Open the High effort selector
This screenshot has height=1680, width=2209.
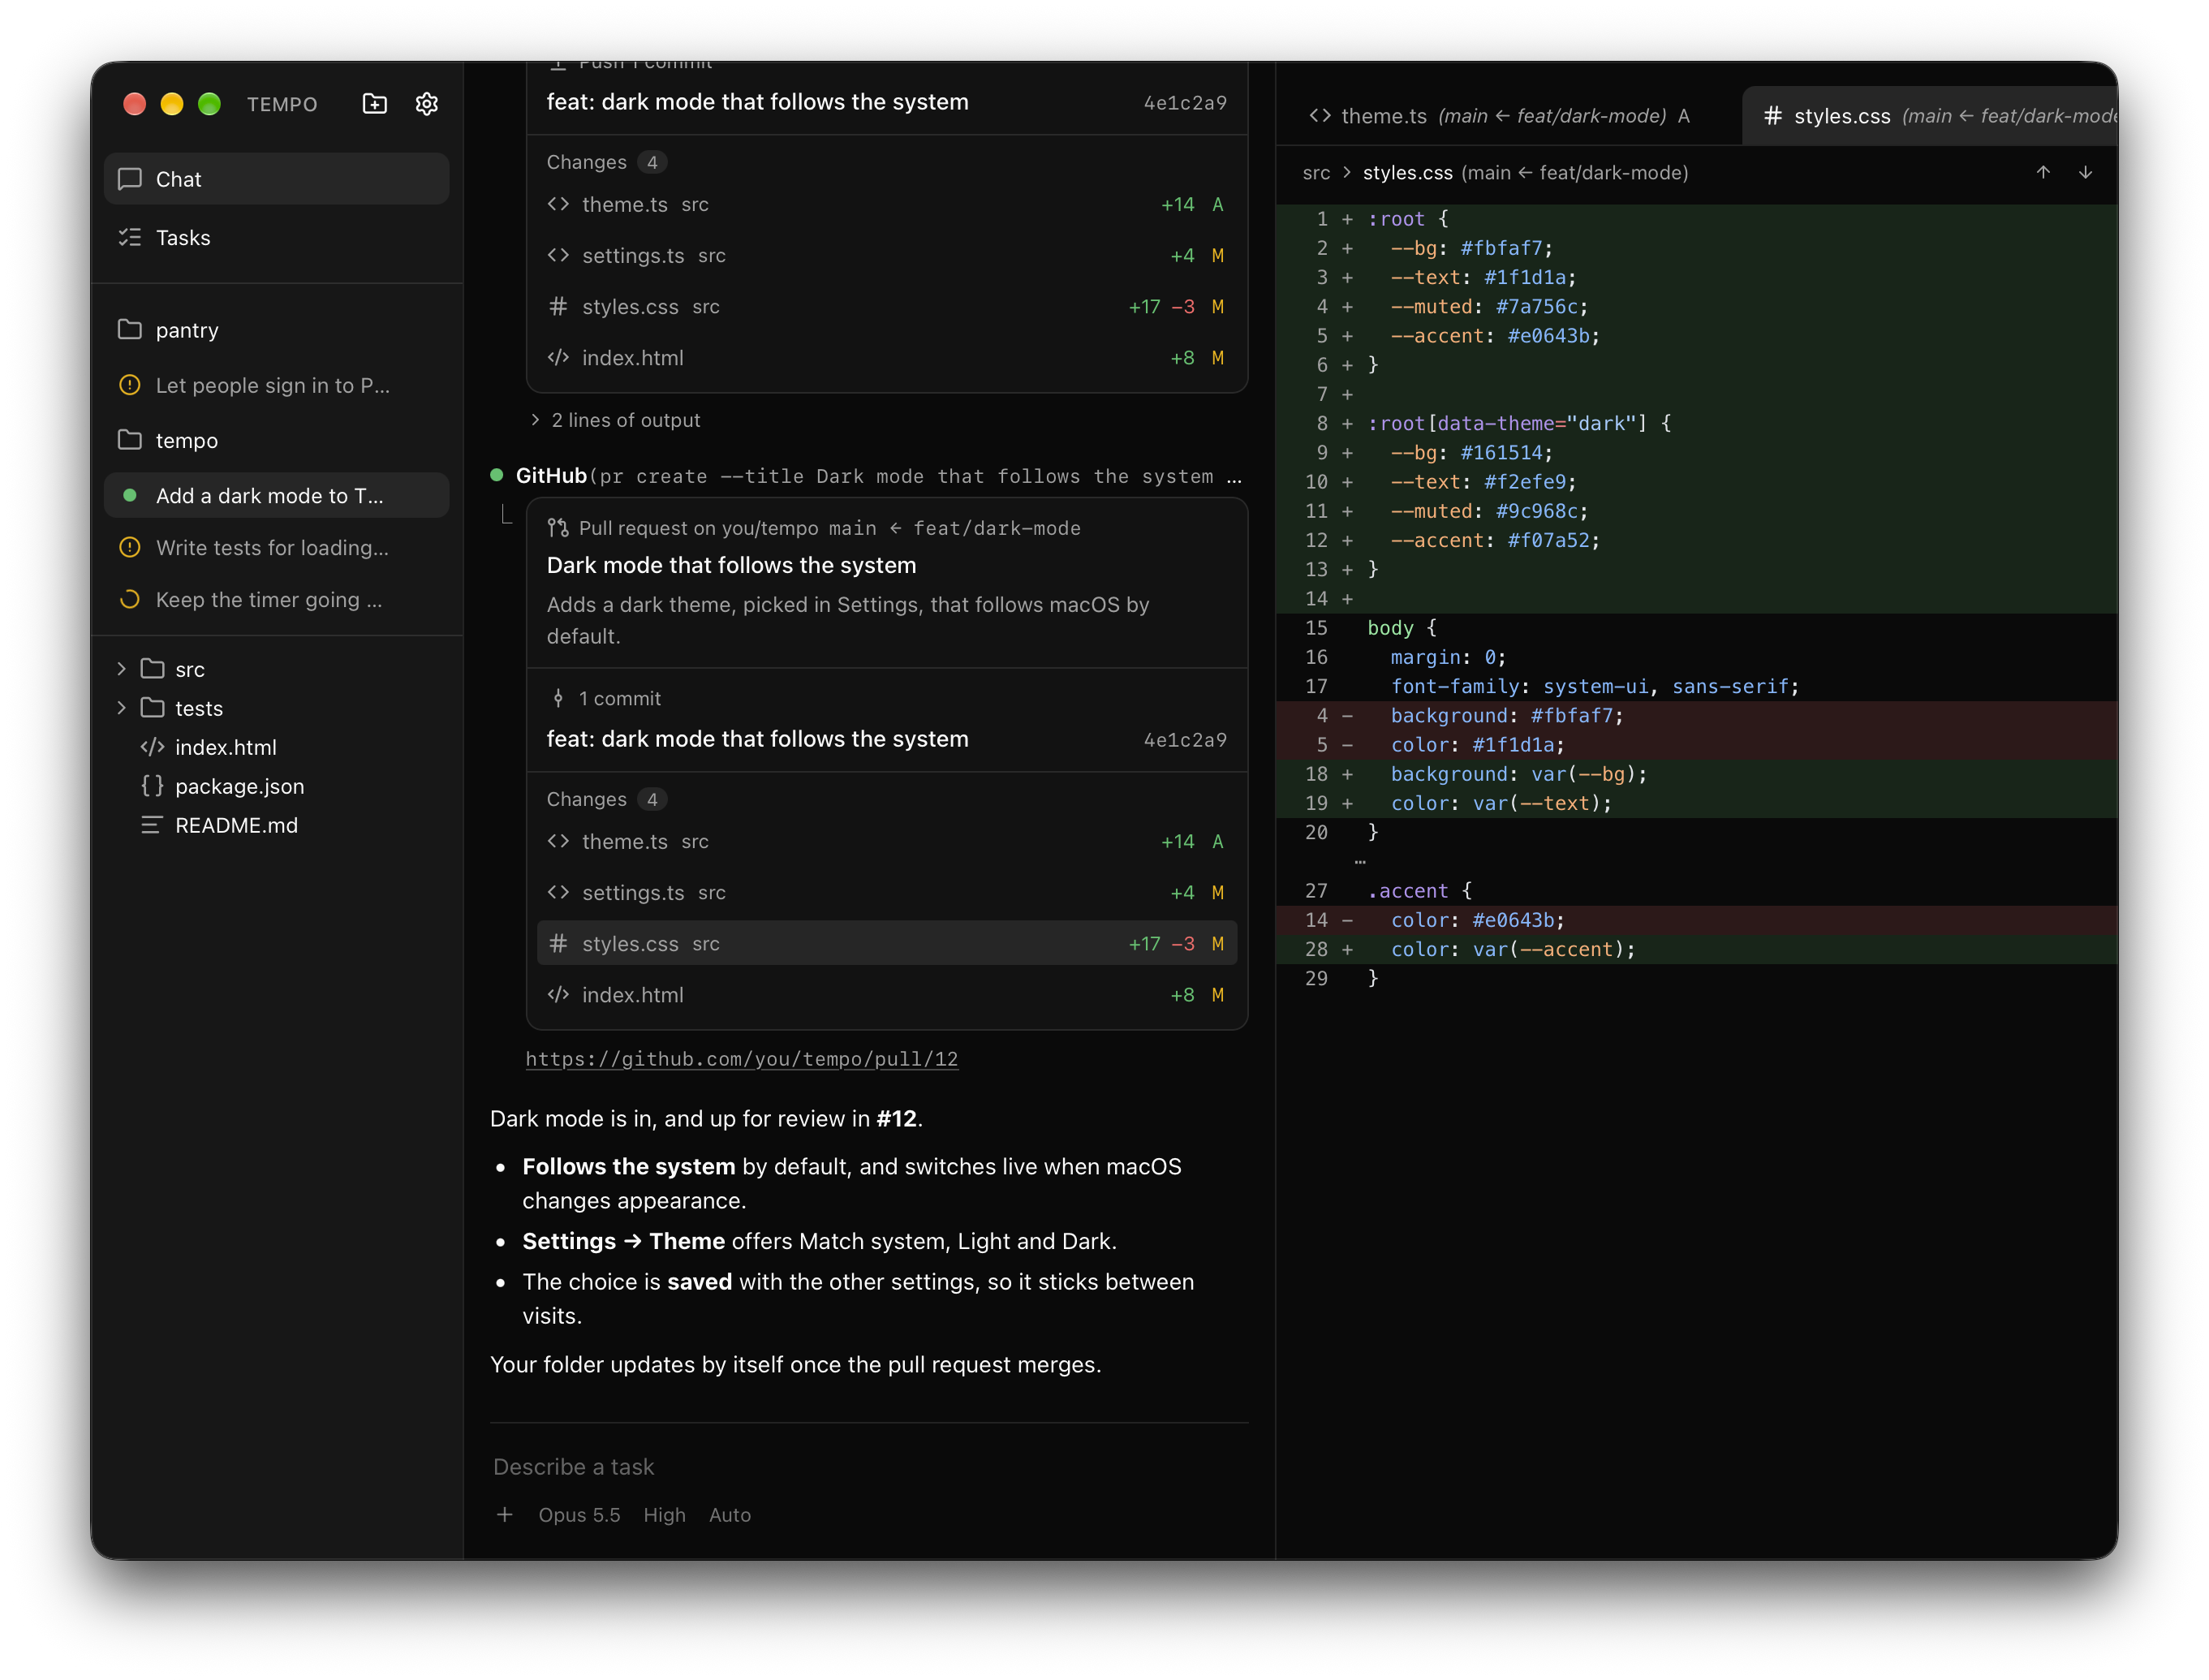664,1514
